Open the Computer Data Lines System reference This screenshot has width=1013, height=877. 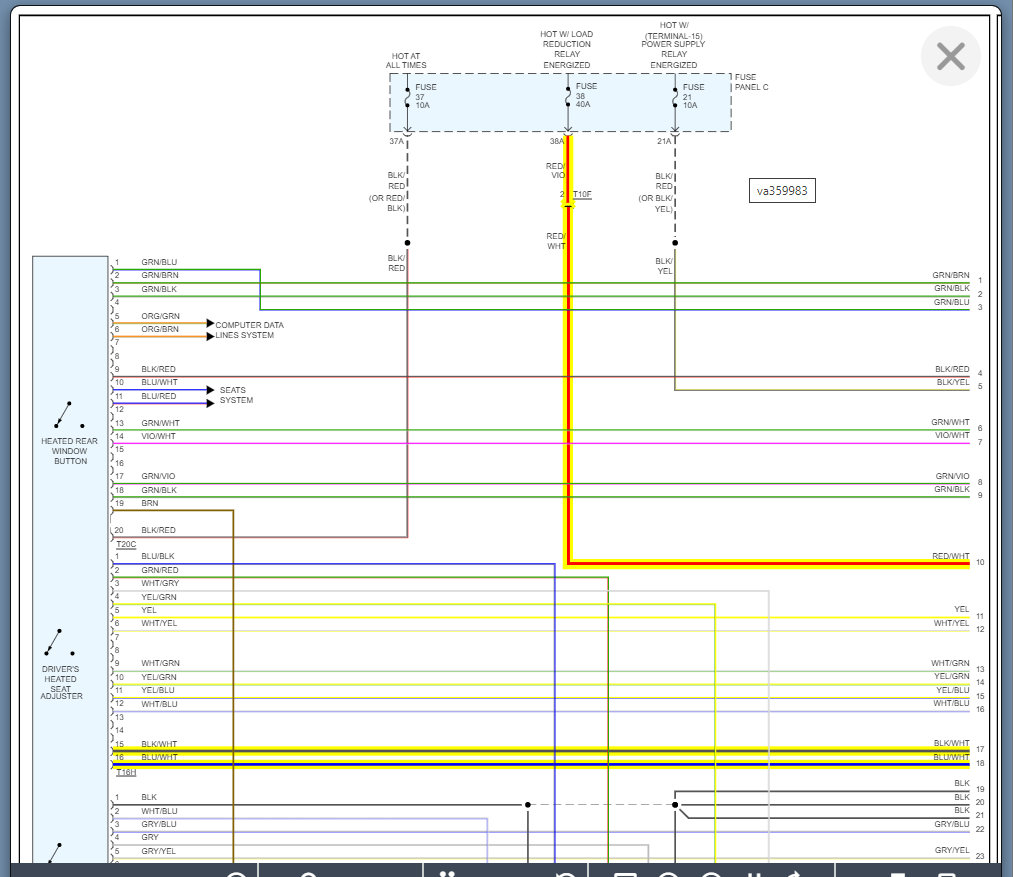(249, 330)
